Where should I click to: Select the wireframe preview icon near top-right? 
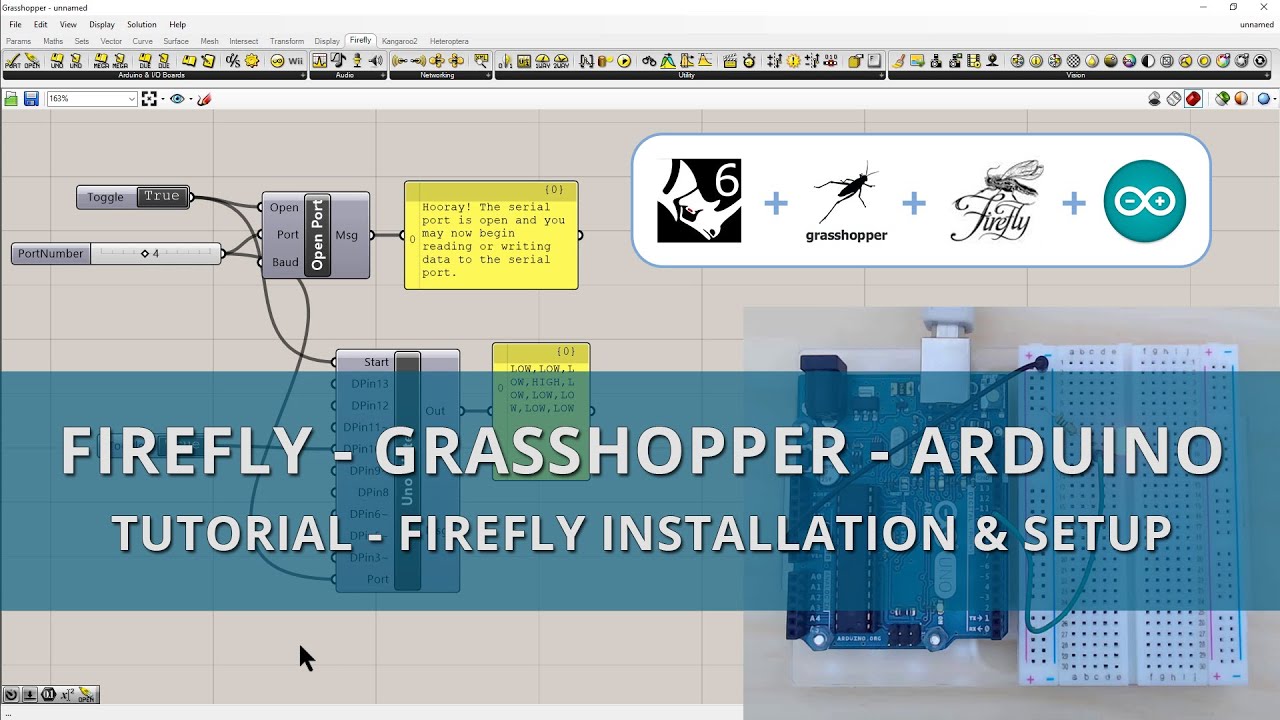[1174, 98]
